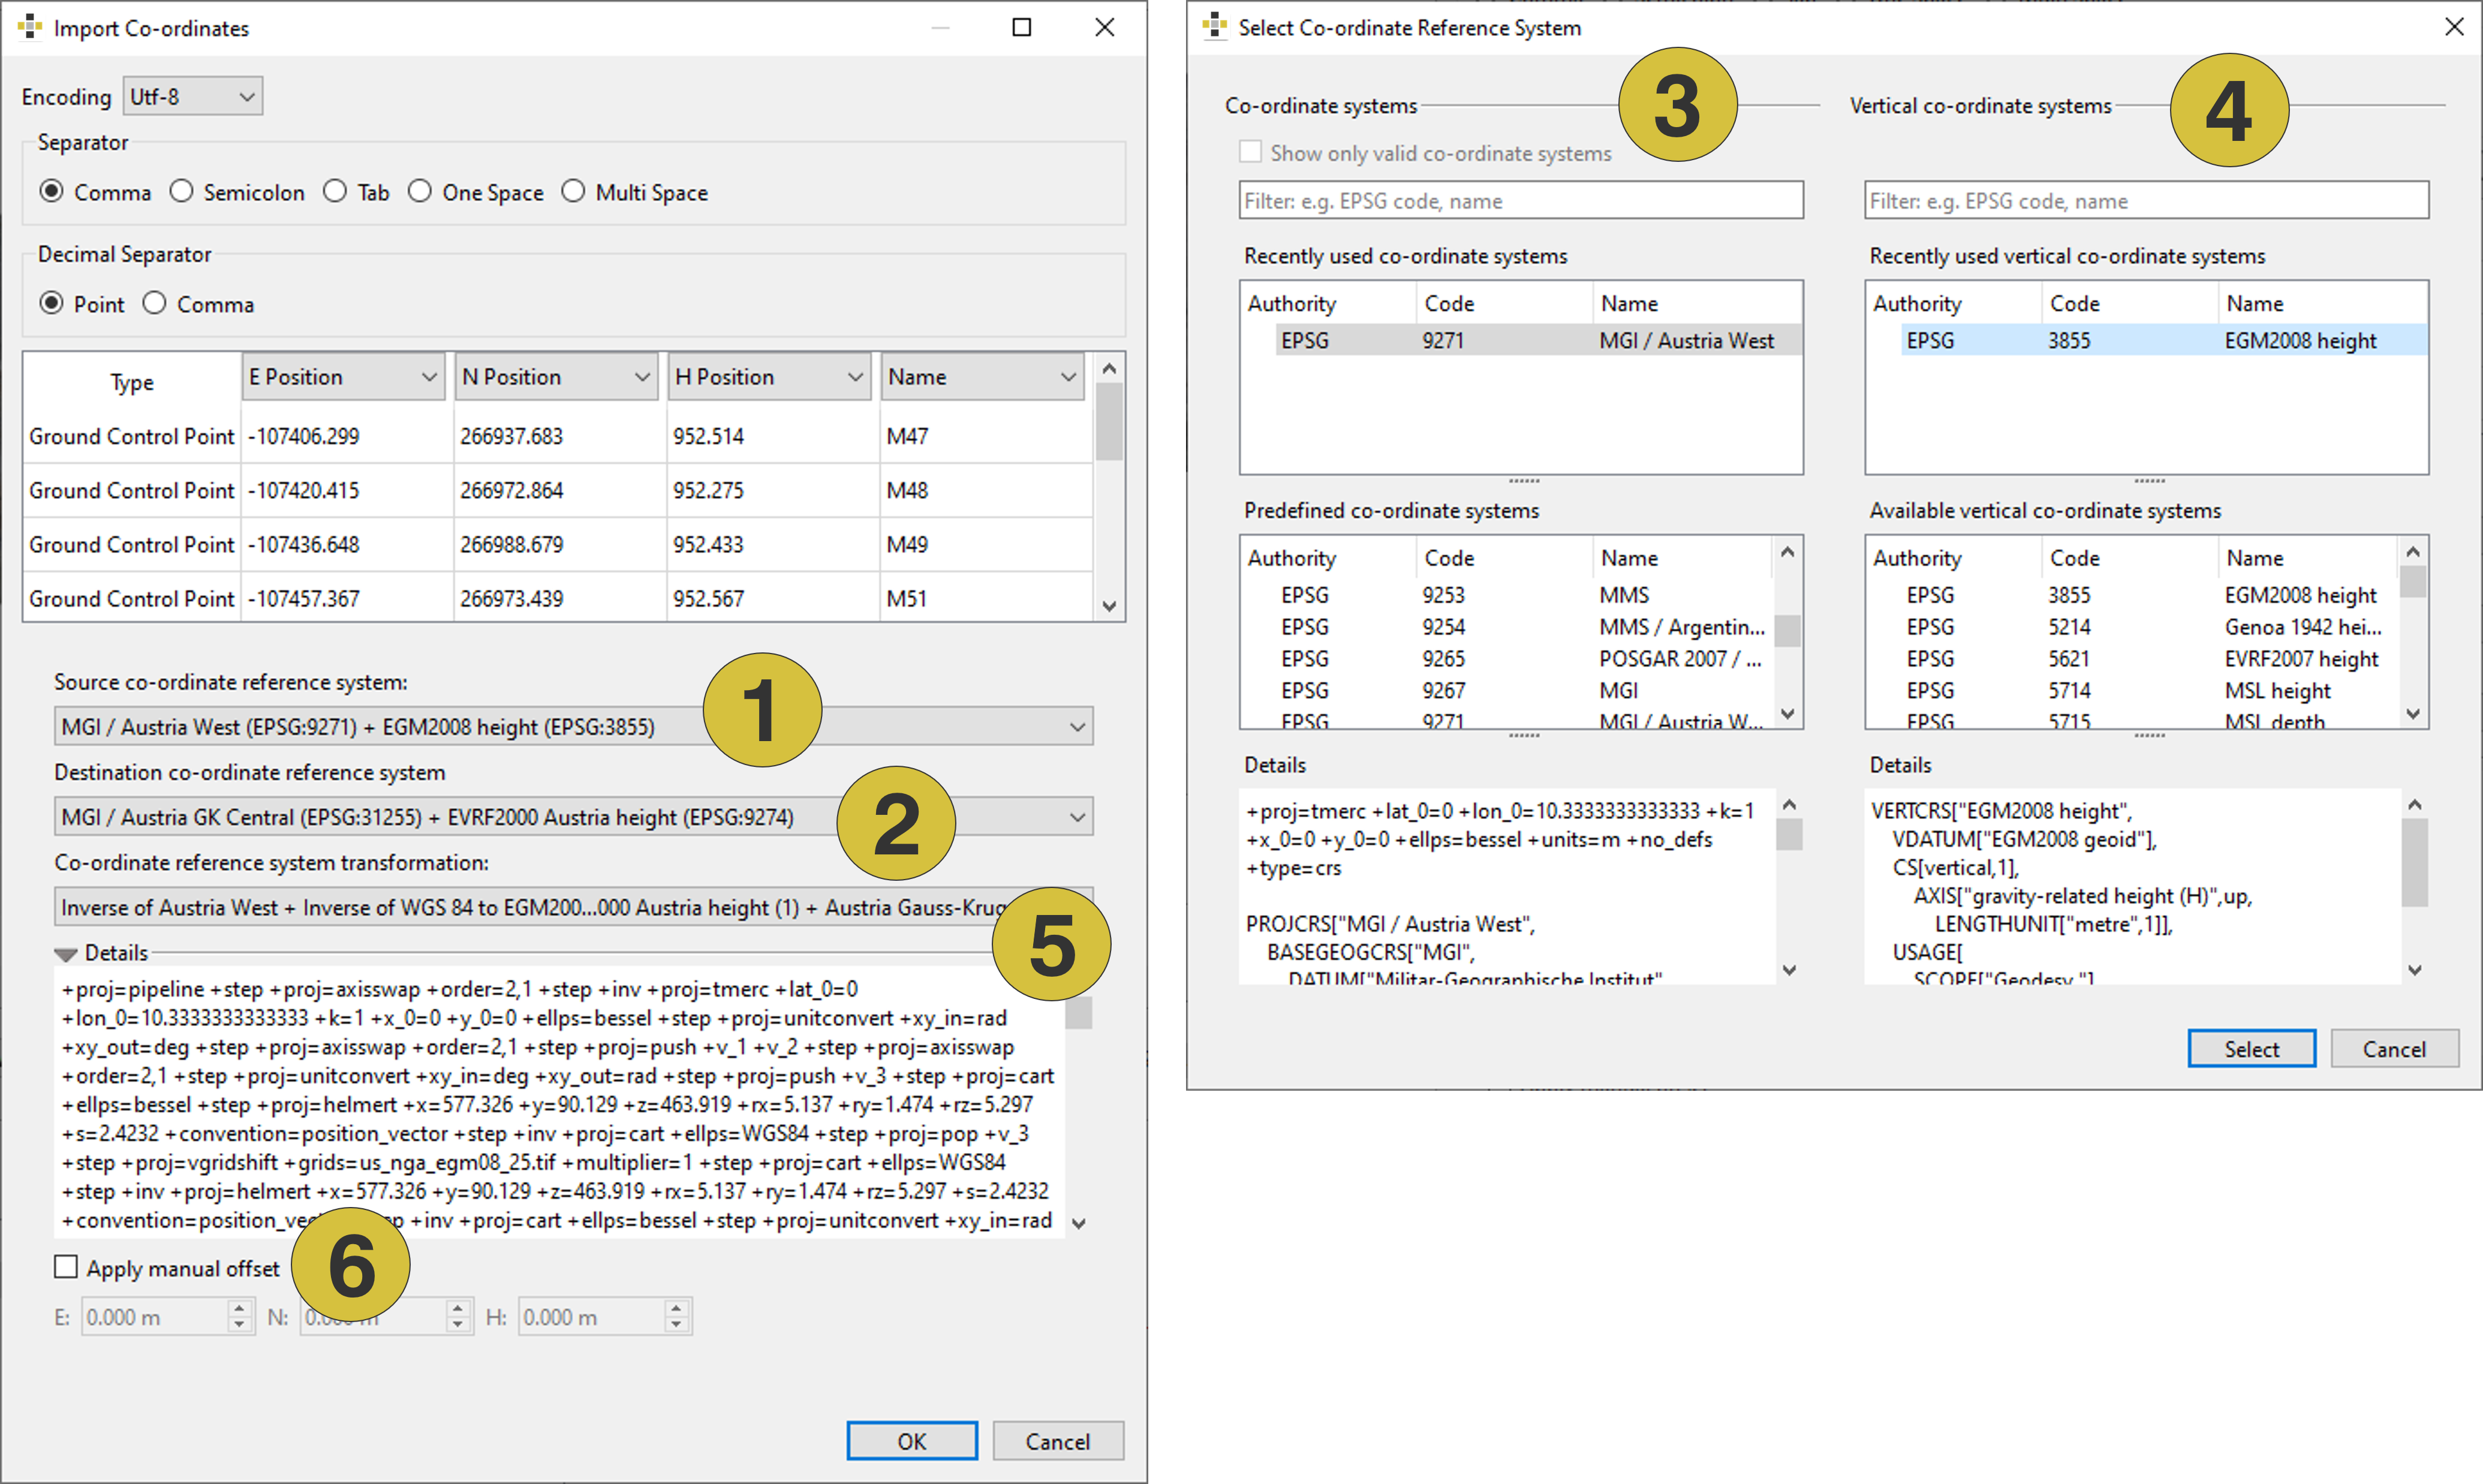
Task: Click scroll-up arrow of the points table
Action: (x=1109, y=369)
